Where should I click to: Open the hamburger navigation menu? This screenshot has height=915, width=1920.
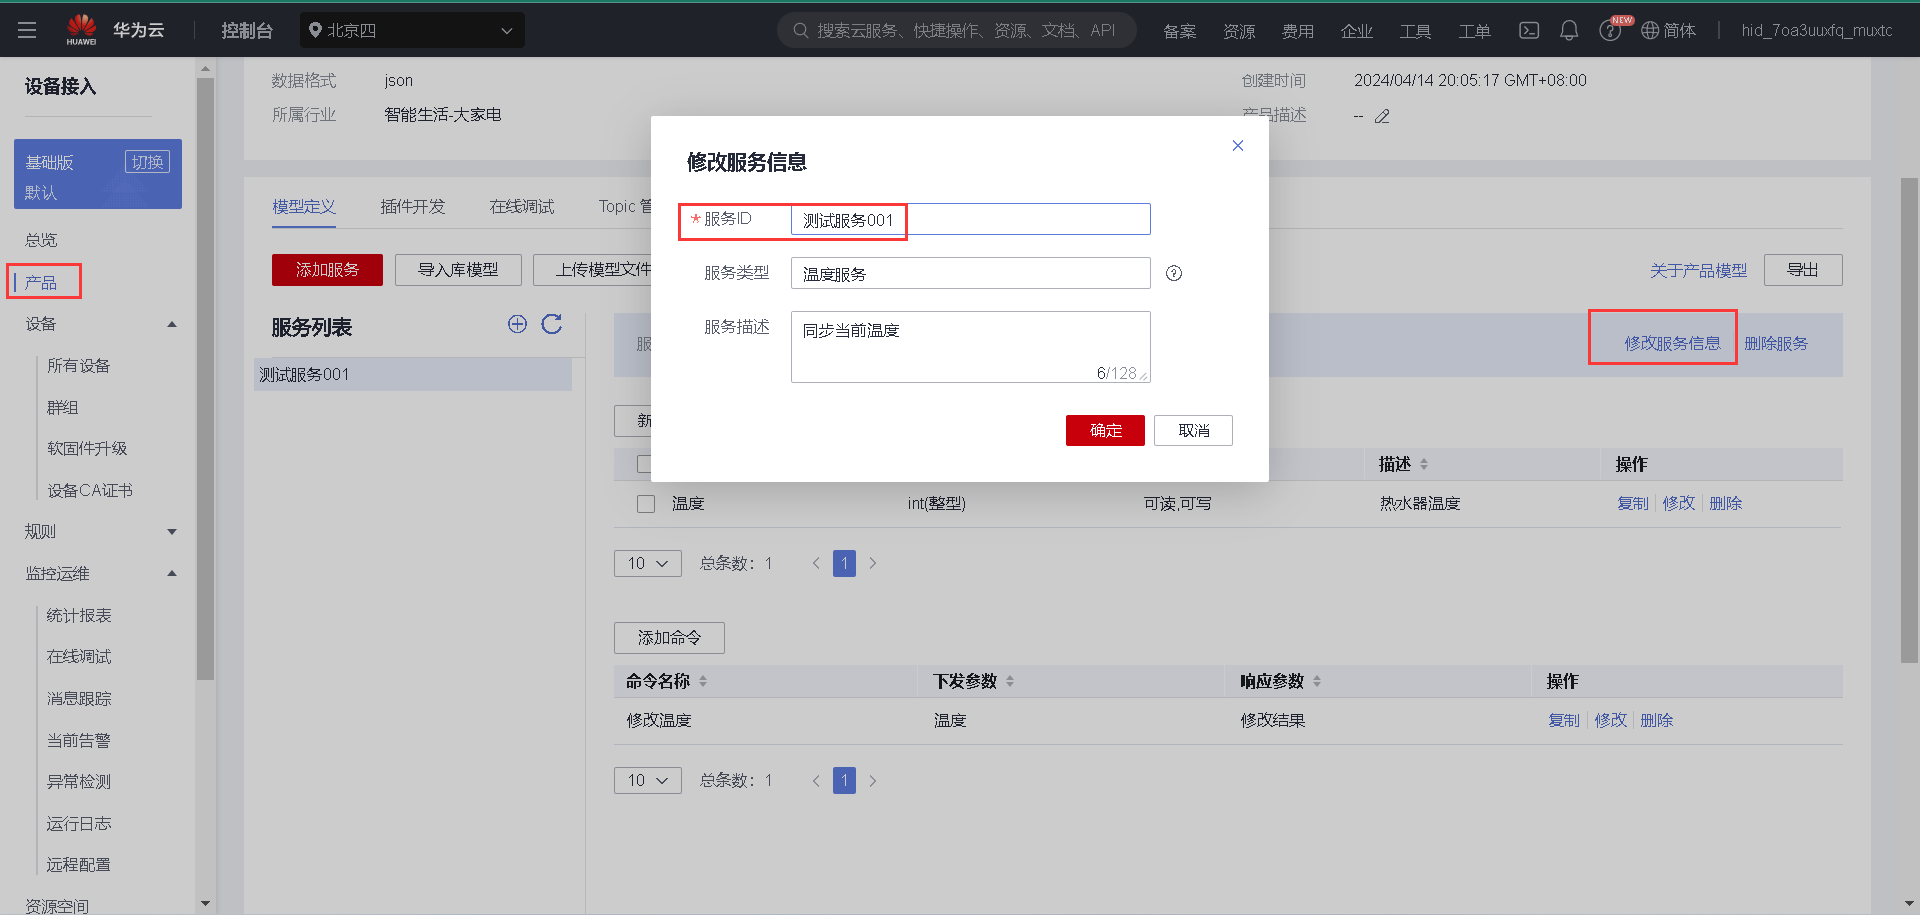27,30
